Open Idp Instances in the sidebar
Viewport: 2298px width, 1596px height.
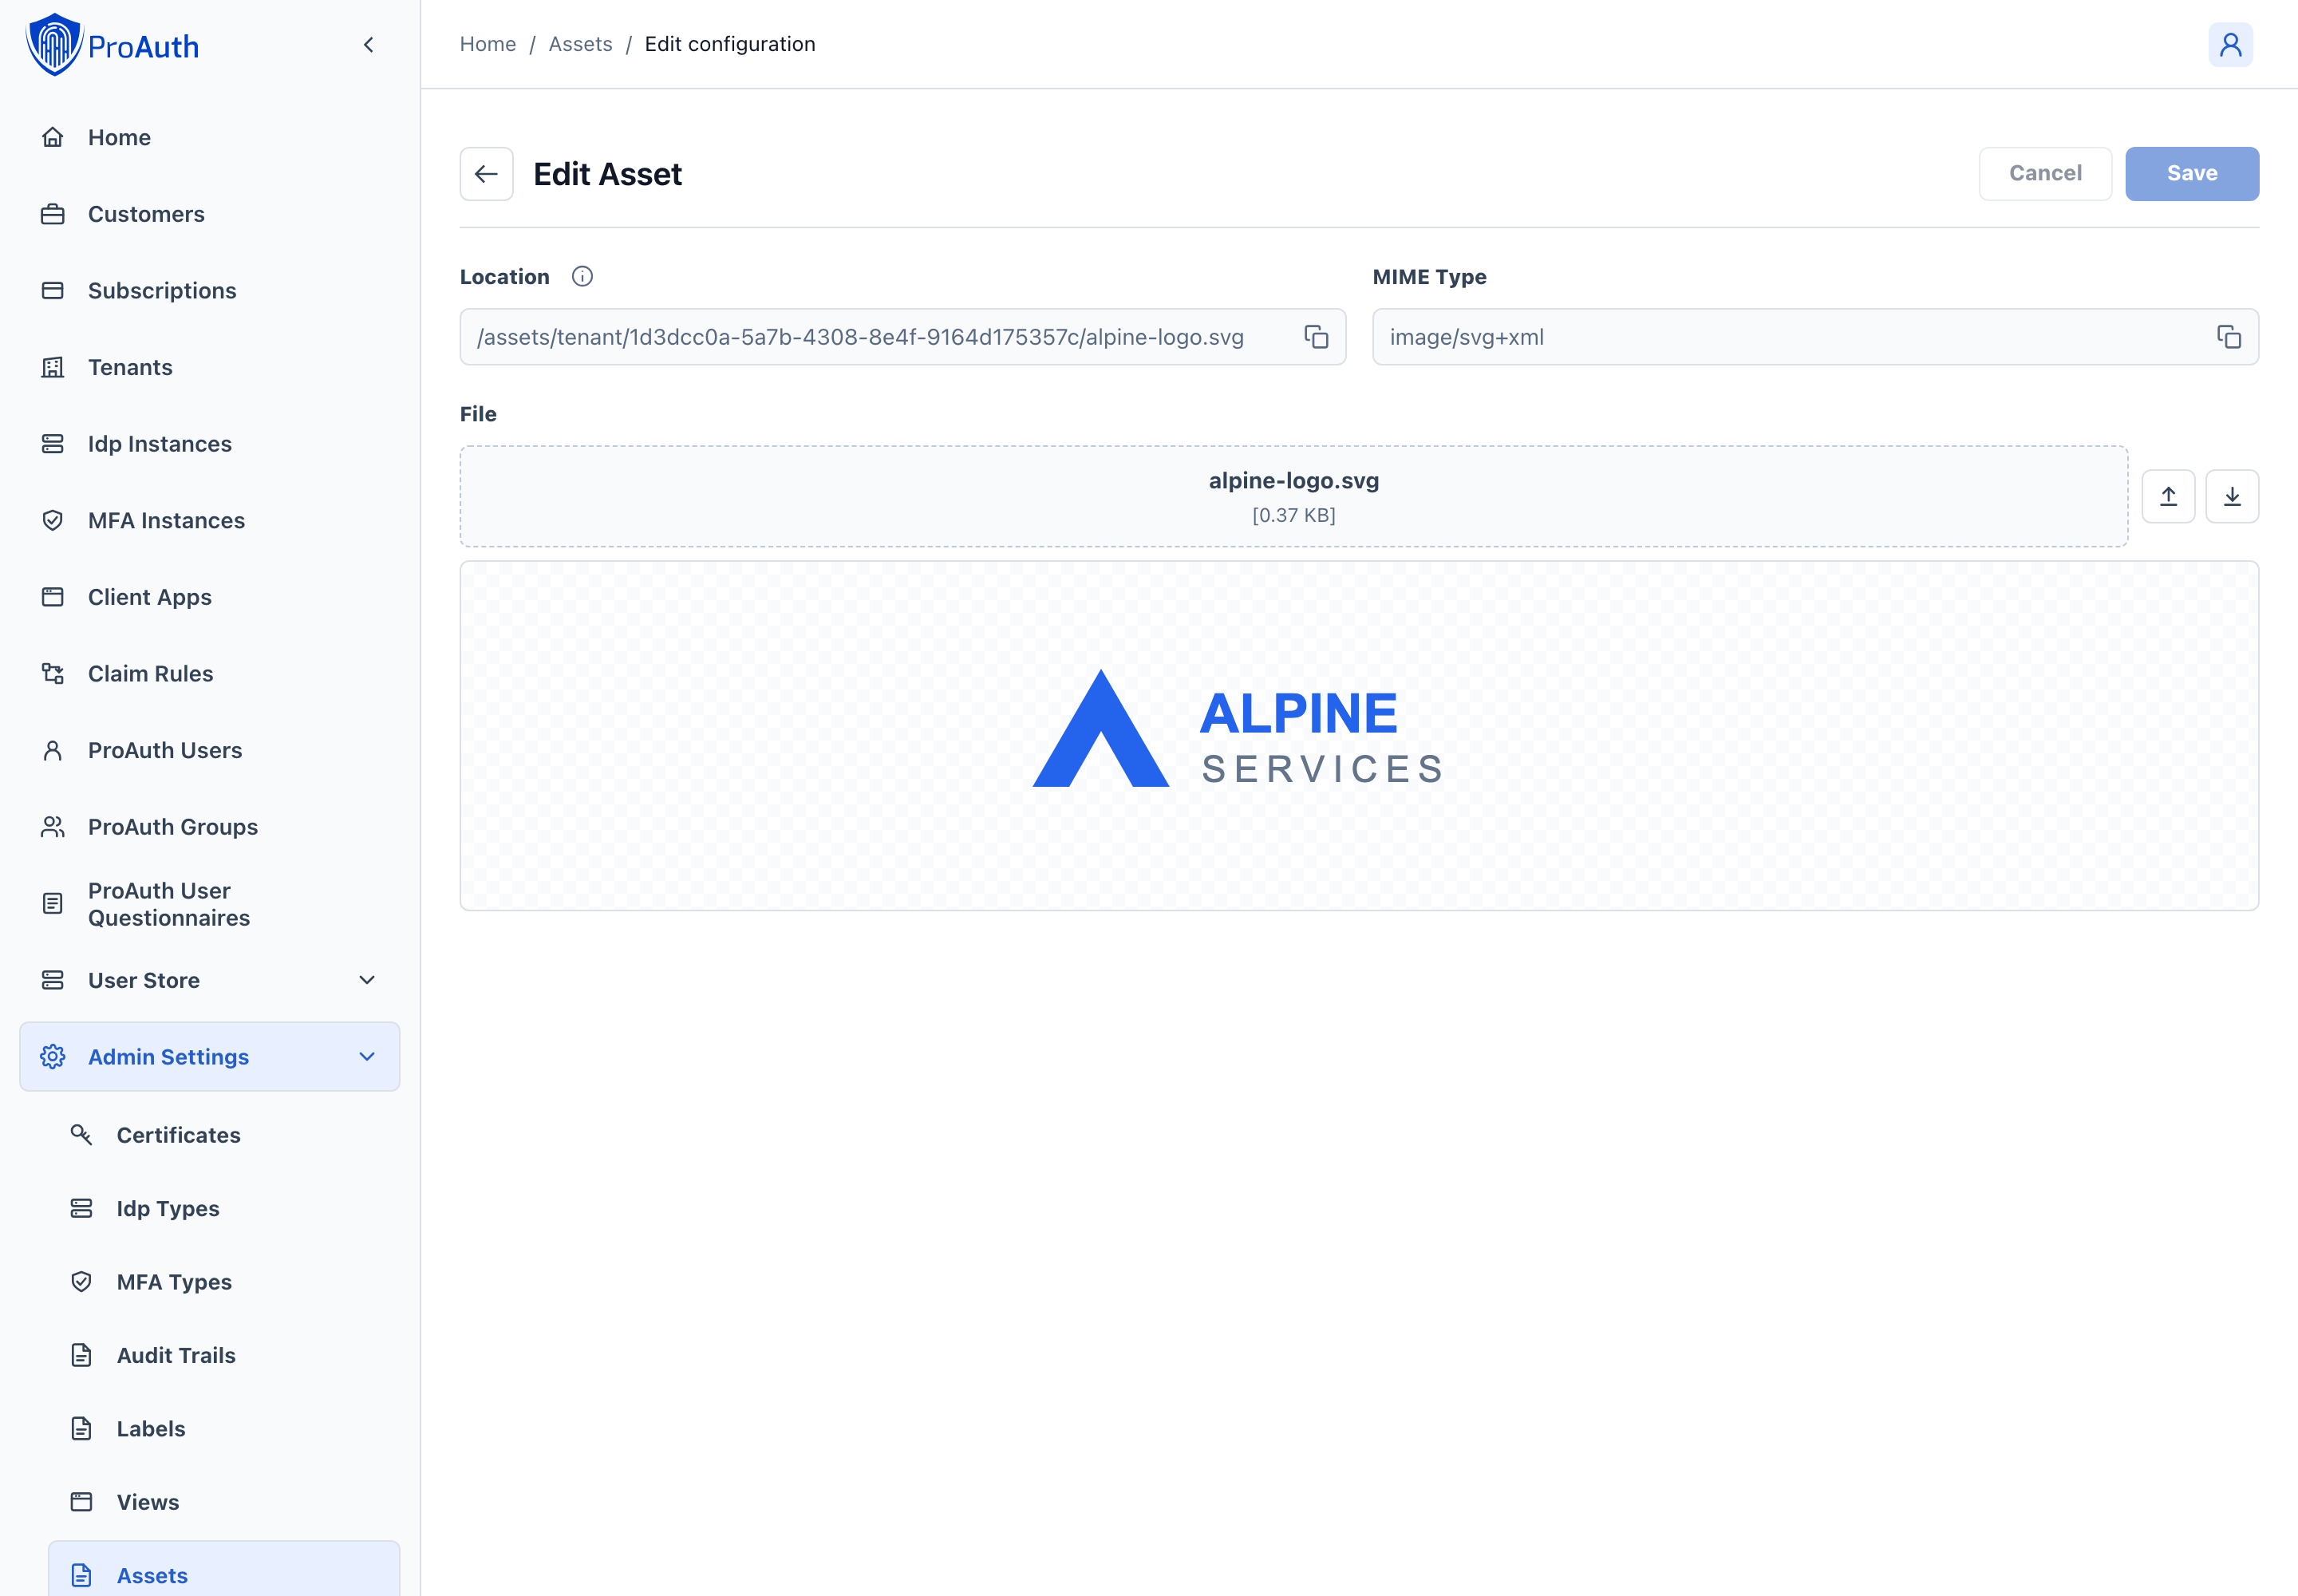(210, 444)
